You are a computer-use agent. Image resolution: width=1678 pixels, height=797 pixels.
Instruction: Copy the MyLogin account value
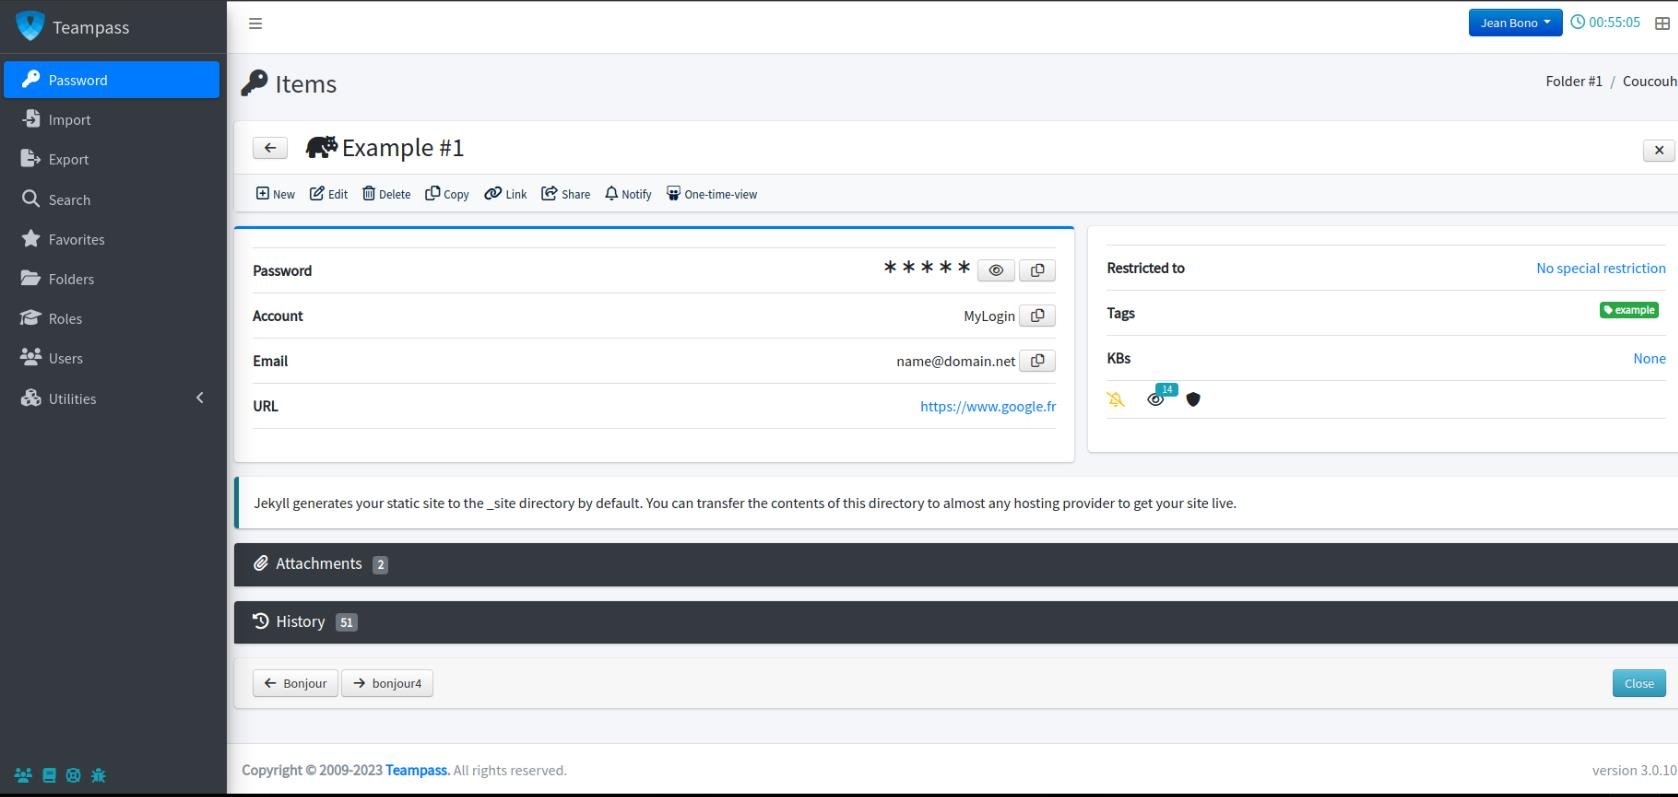(1037, 316)
